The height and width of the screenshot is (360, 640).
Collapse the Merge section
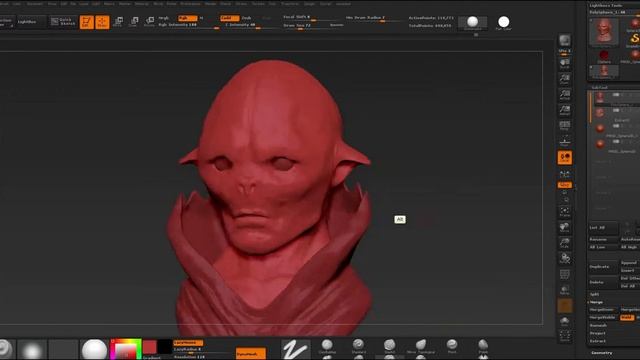coord(597,302)
